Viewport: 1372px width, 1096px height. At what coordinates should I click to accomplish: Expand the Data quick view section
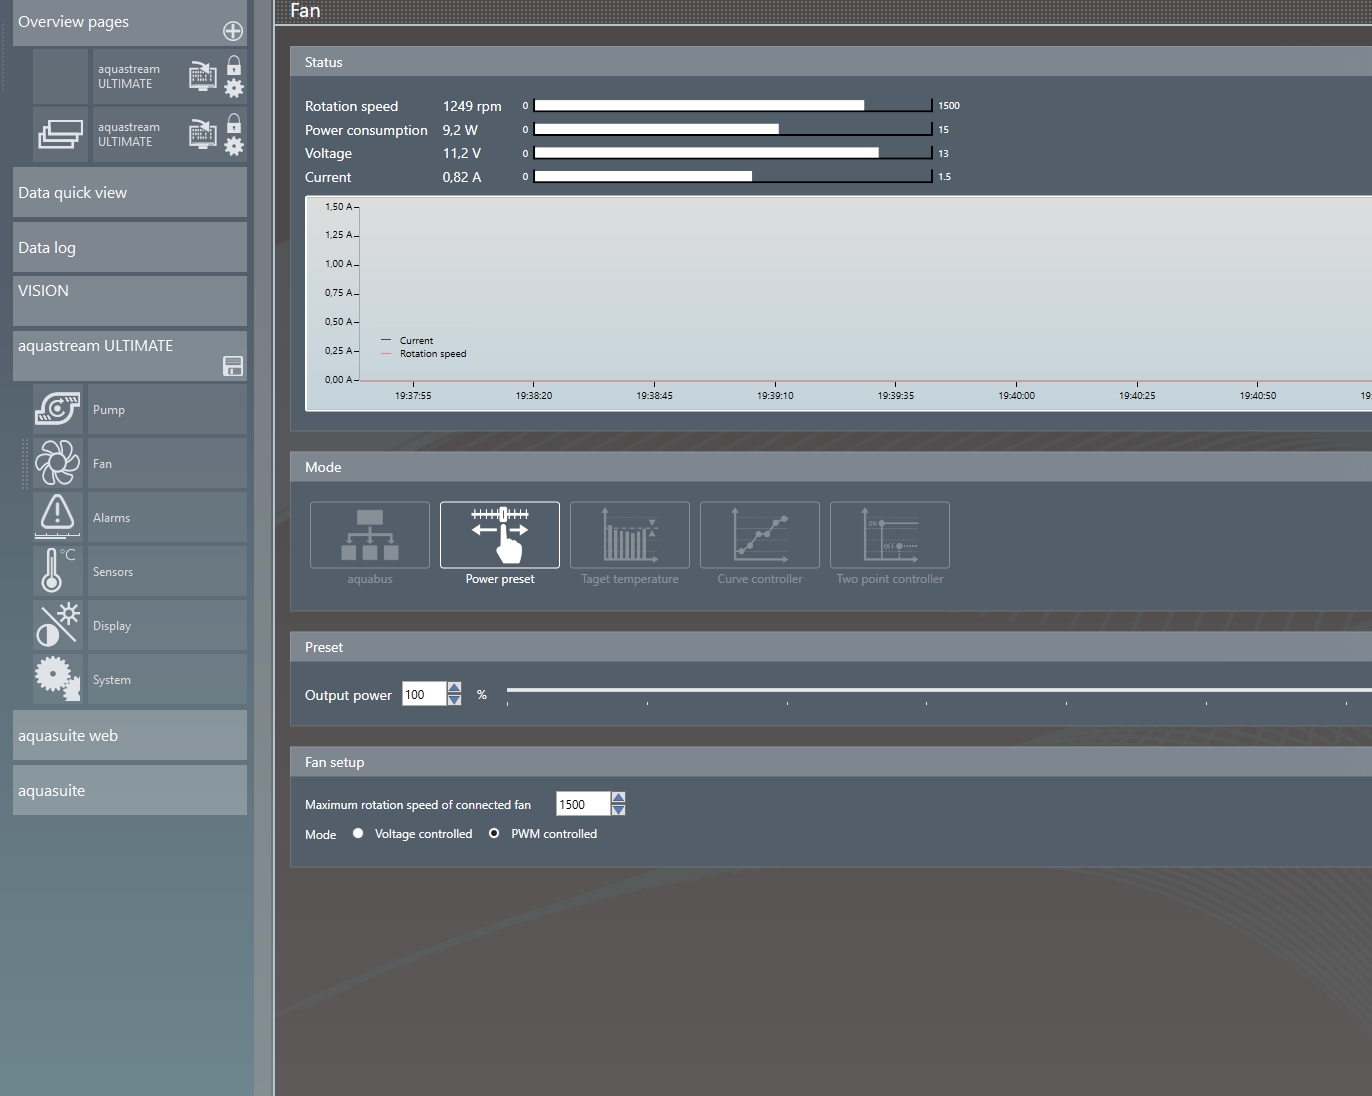(130, 192)
